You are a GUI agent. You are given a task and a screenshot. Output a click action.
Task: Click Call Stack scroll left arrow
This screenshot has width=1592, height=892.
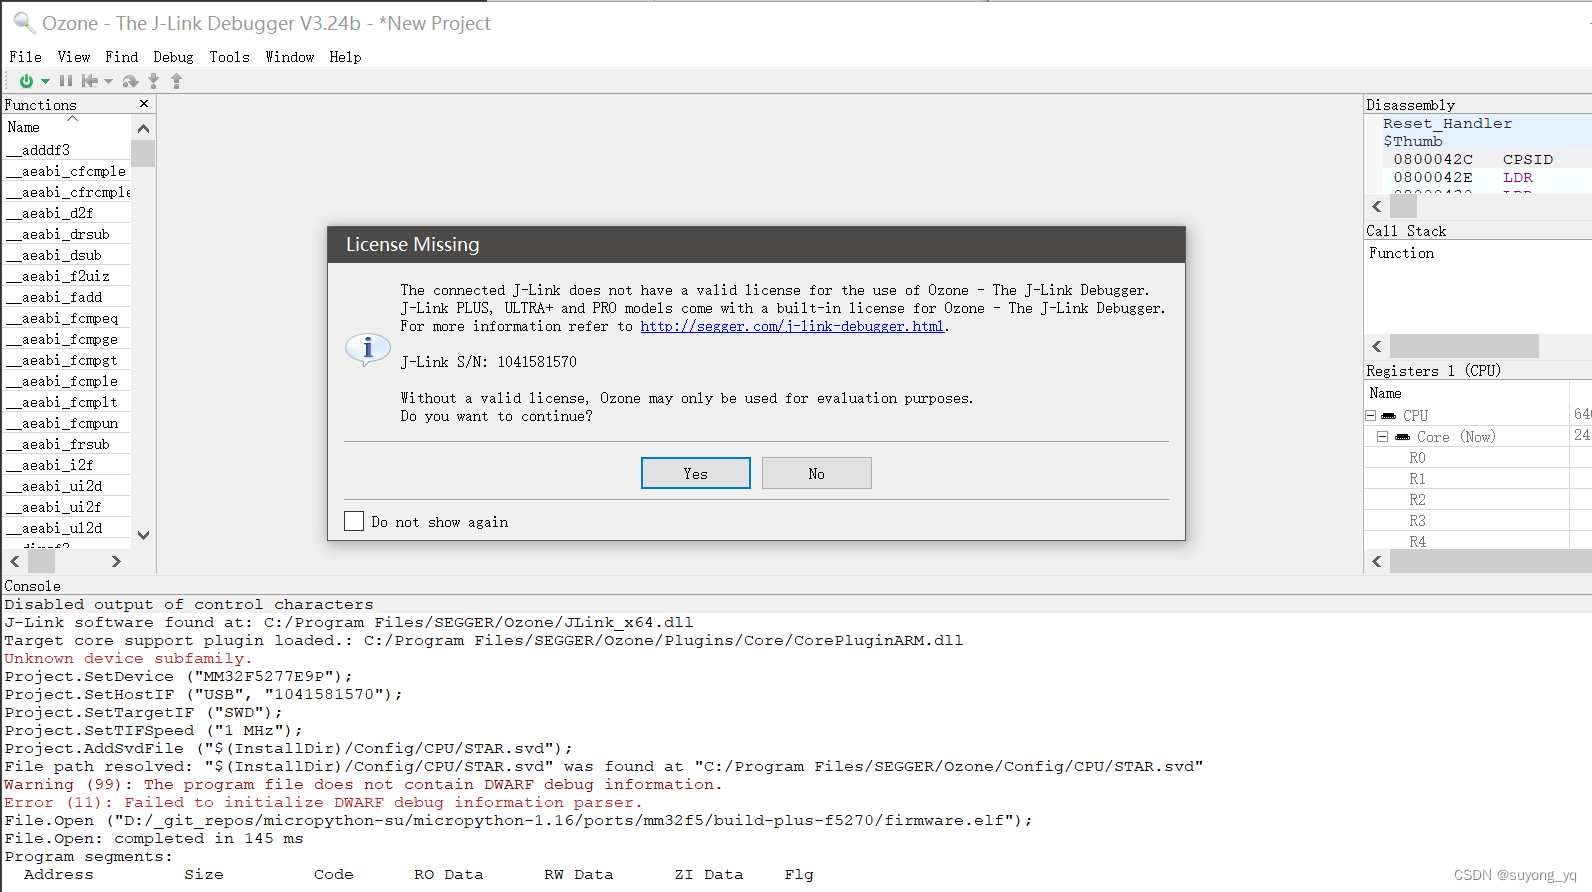coord(1377,346)
